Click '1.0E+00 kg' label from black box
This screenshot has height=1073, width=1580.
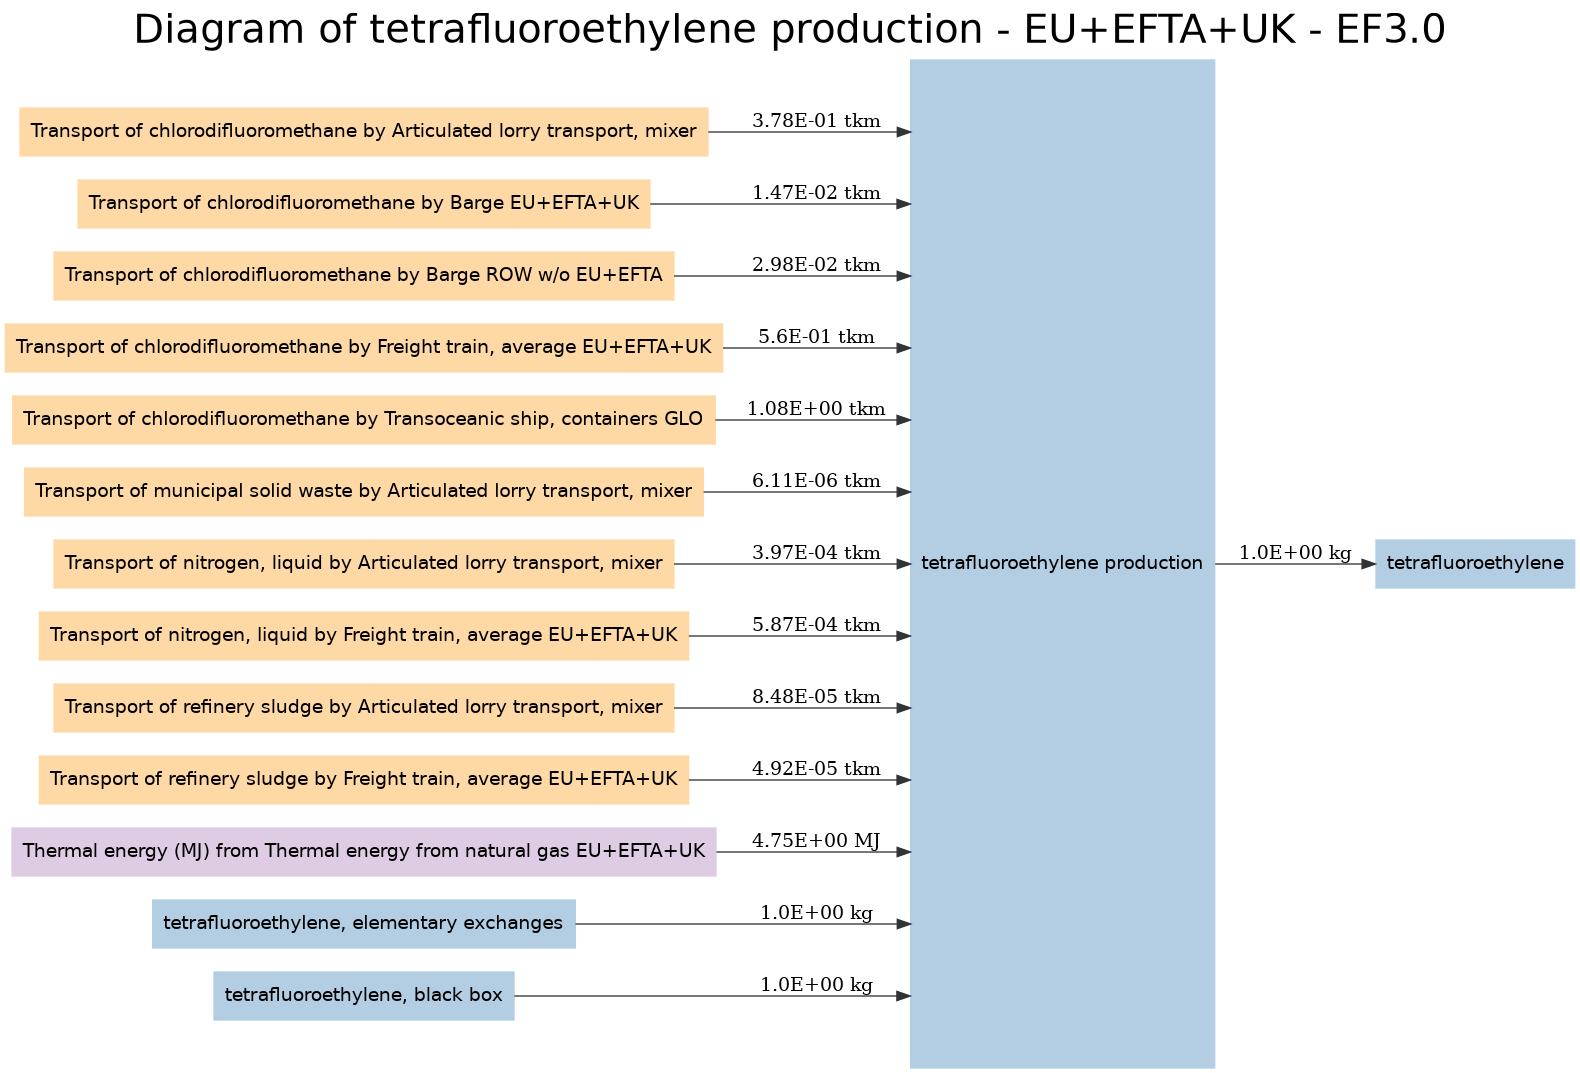point(816,985)
